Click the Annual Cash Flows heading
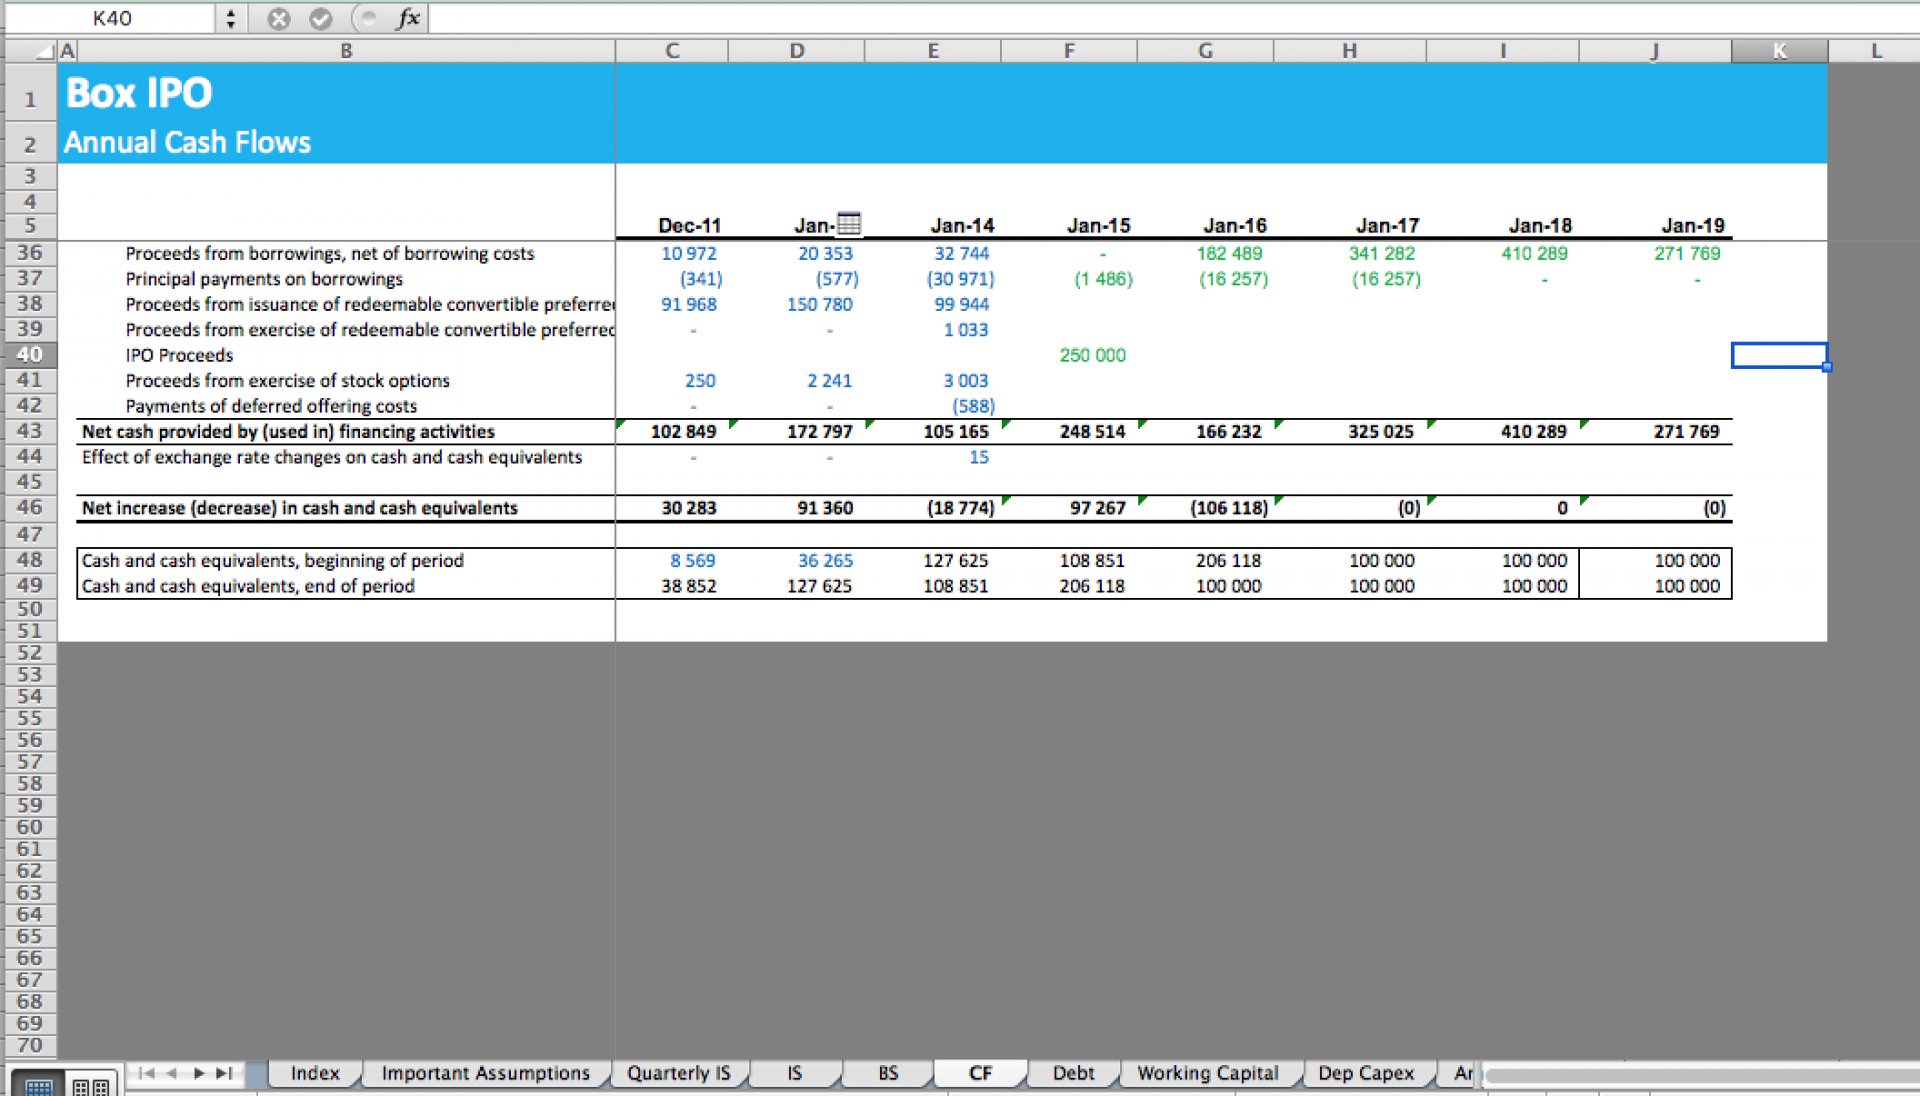Viewport: 1920px width, 1096px height. tap(188, 143)
